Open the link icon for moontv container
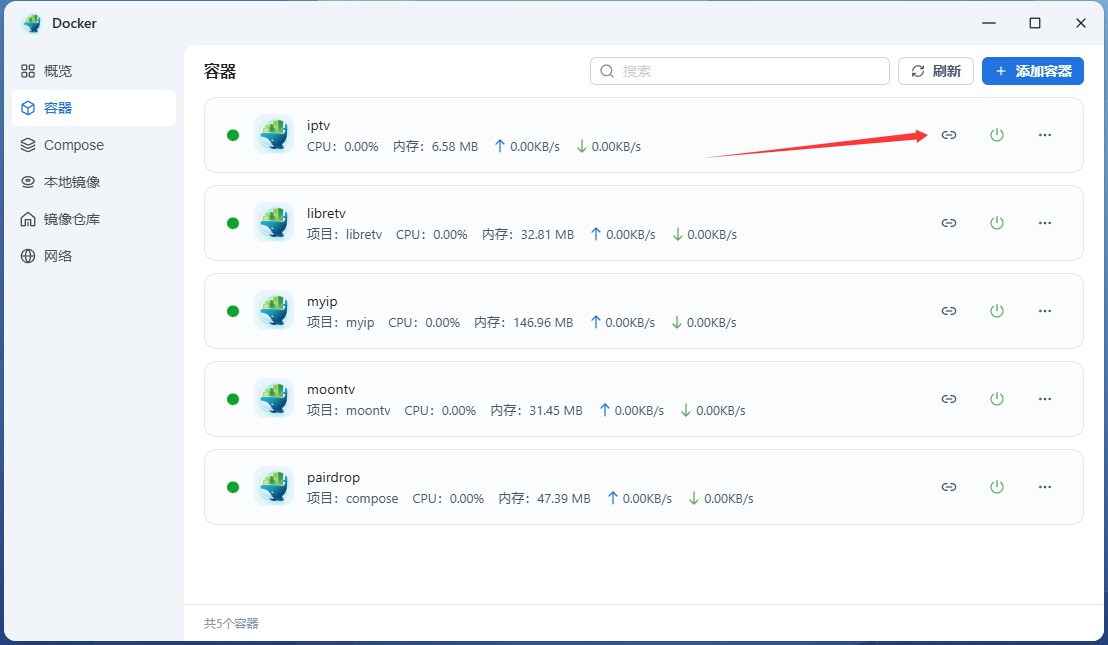Viewport: 1108px width, 645px height. [x=948, y=399]
